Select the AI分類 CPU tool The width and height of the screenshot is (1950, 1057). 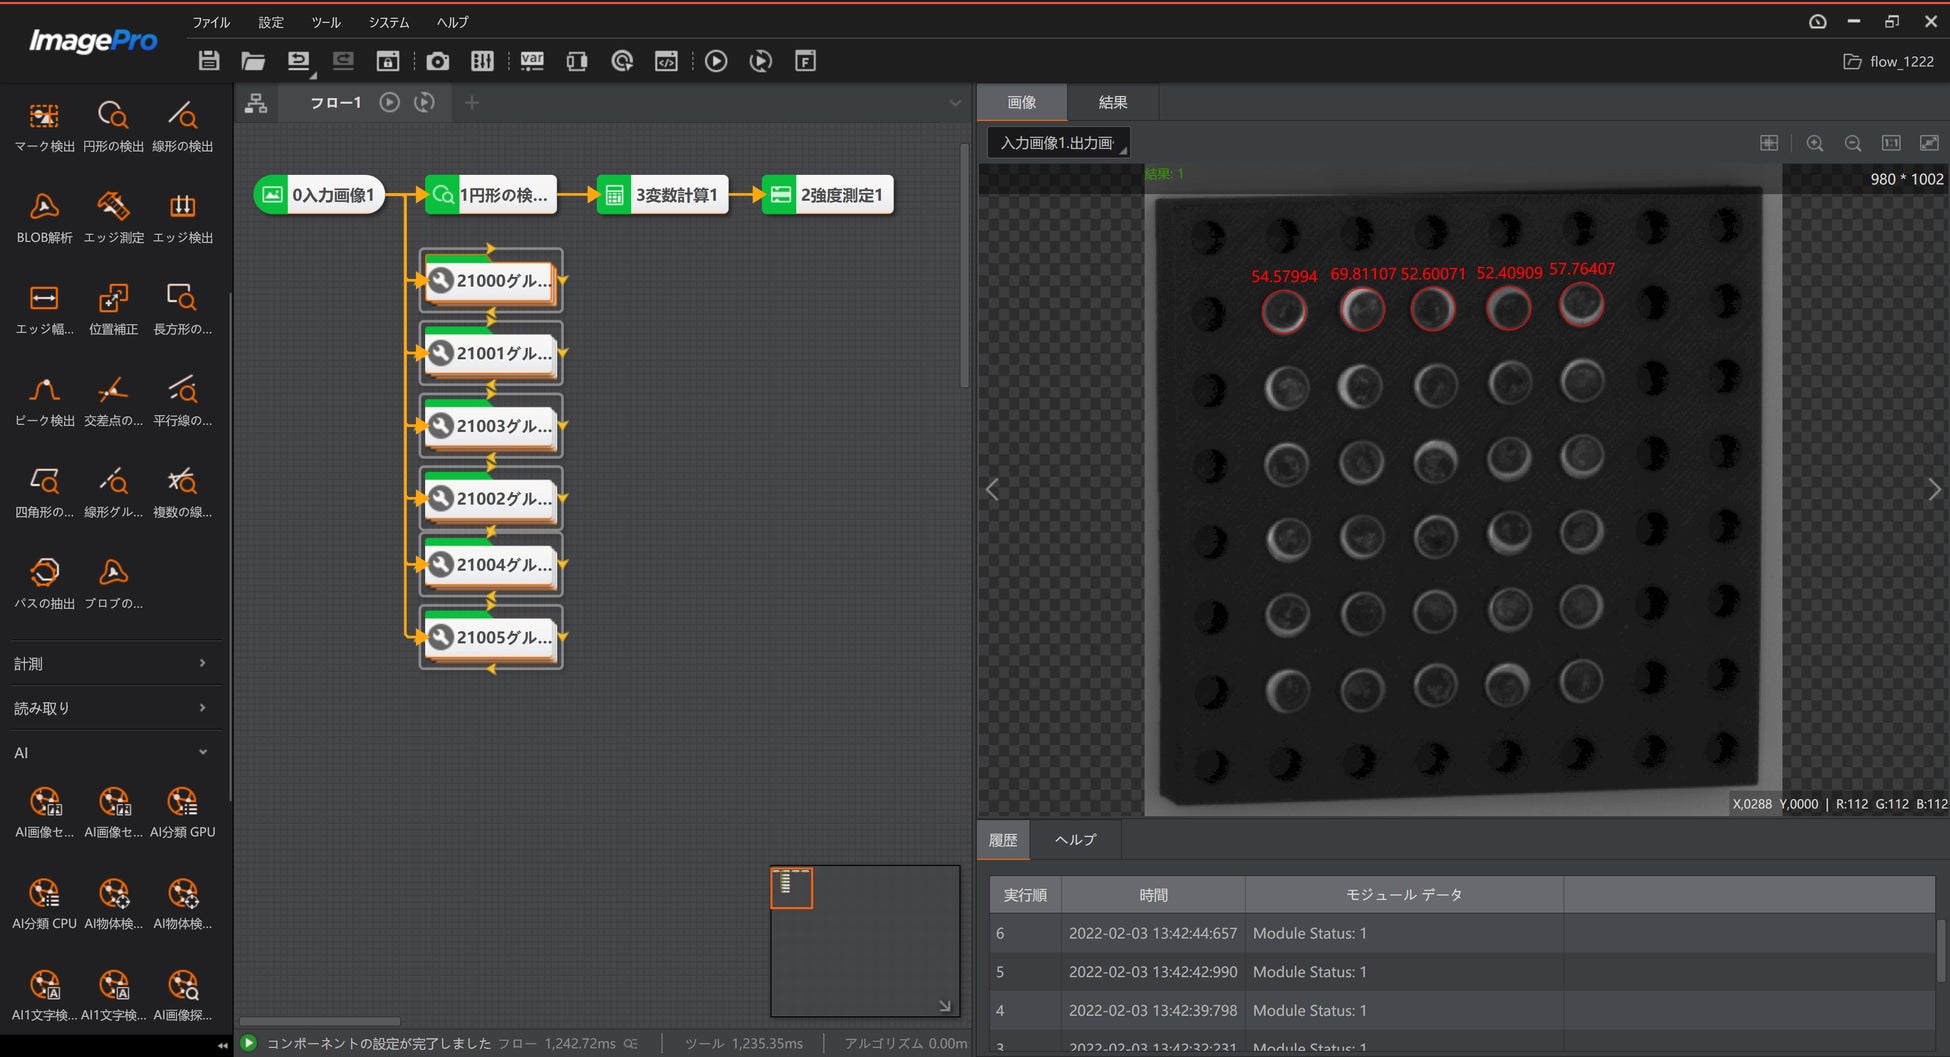click(x=44, y=904)
